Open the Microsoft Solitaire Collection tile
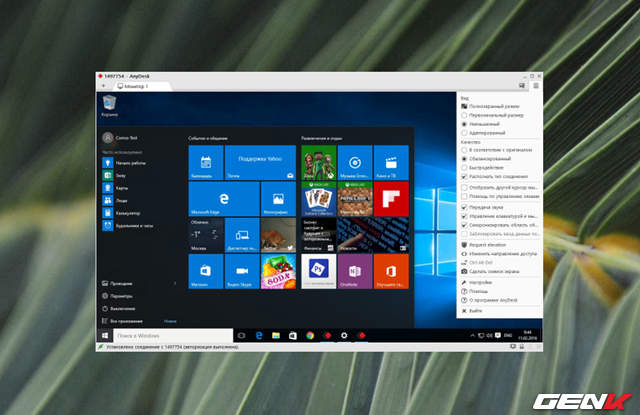 coord(319,199)
